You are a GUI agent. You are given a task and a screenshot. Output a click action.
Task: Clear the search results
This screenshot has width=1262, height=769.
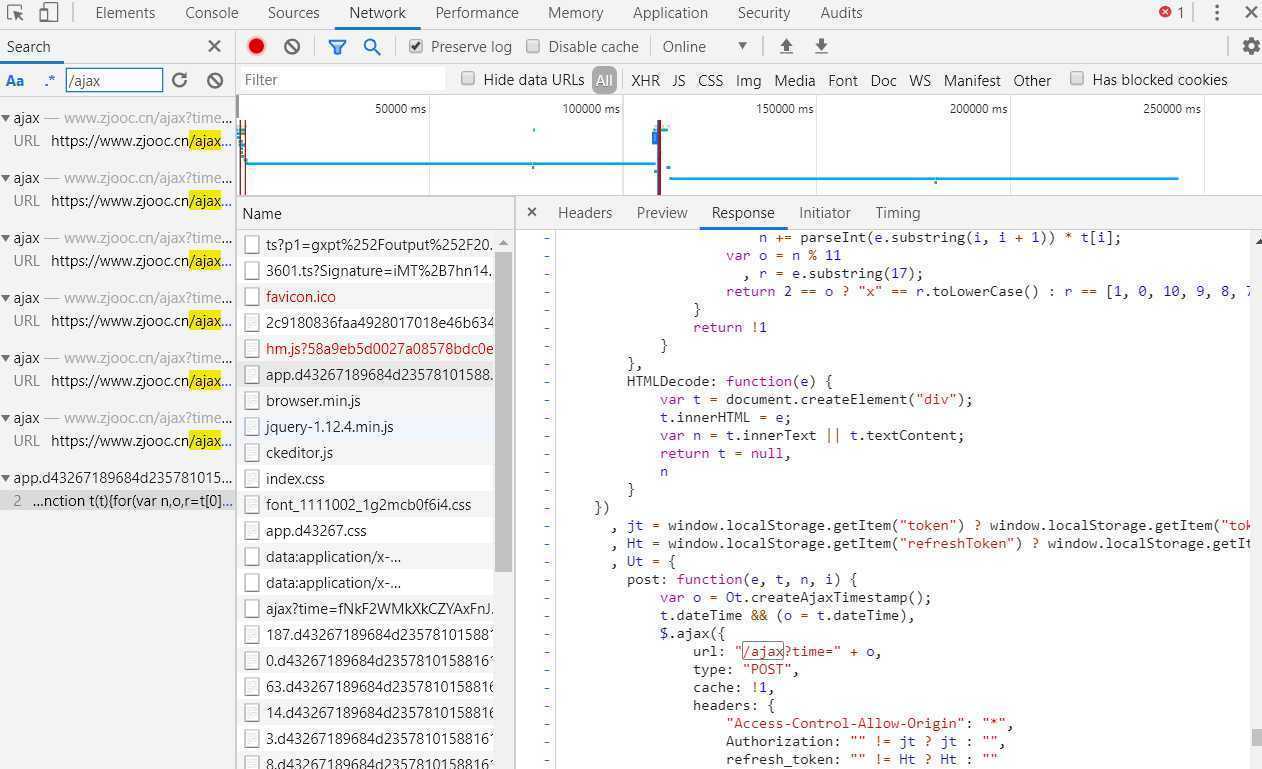215,80
